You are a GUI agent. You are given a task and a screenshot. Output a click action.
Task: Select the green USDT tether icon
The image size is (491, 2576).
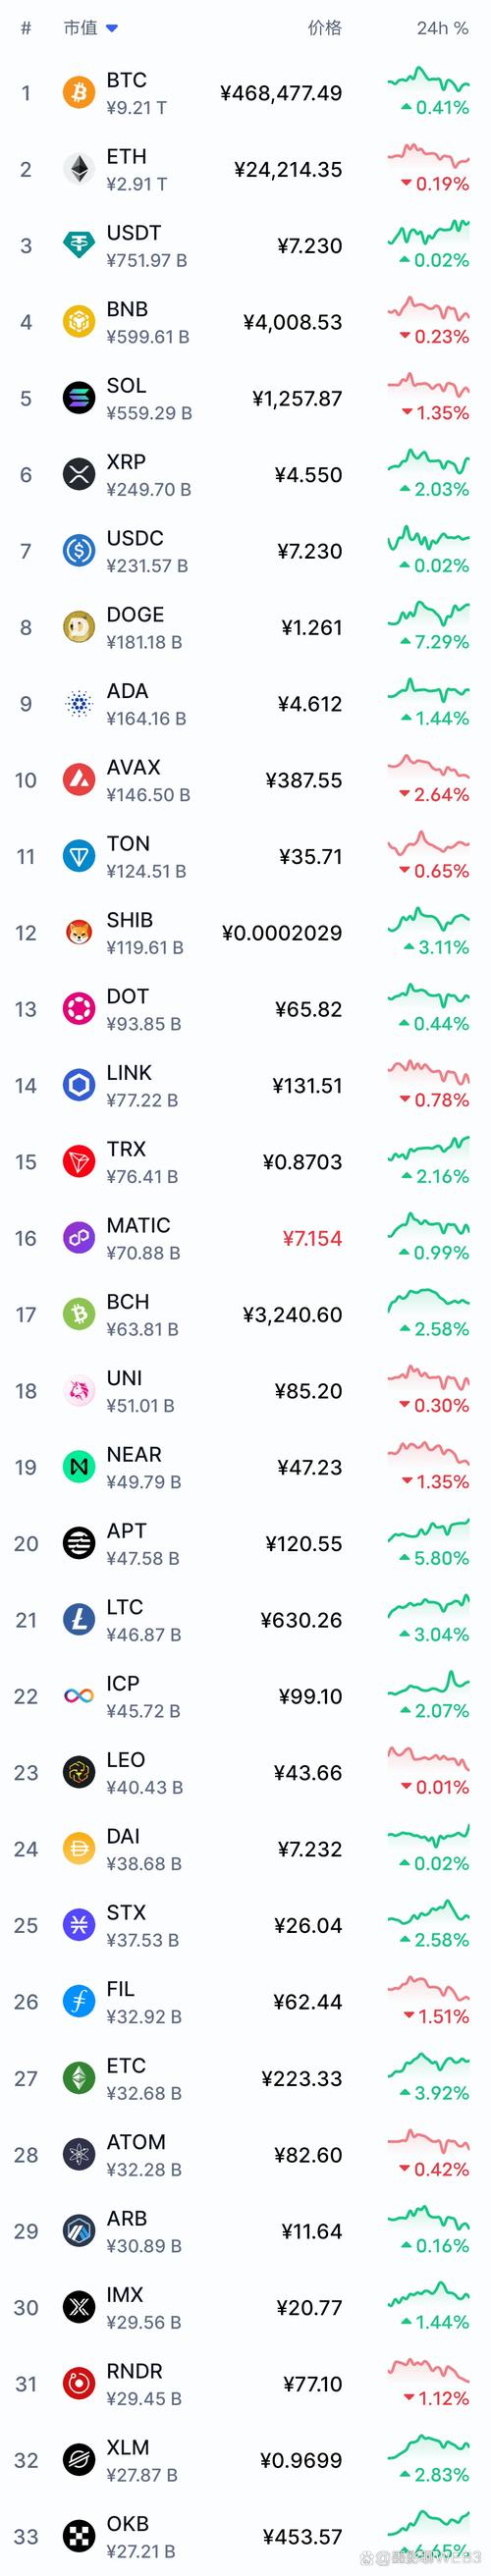(x=79, y=245)
